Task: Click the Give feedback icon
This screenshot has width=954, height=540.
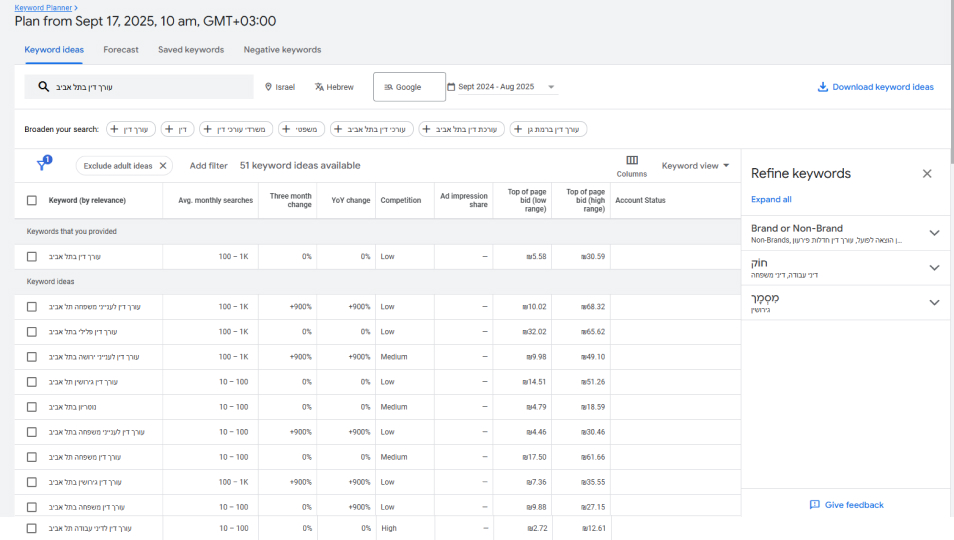Action: click(x=814, y=505)
